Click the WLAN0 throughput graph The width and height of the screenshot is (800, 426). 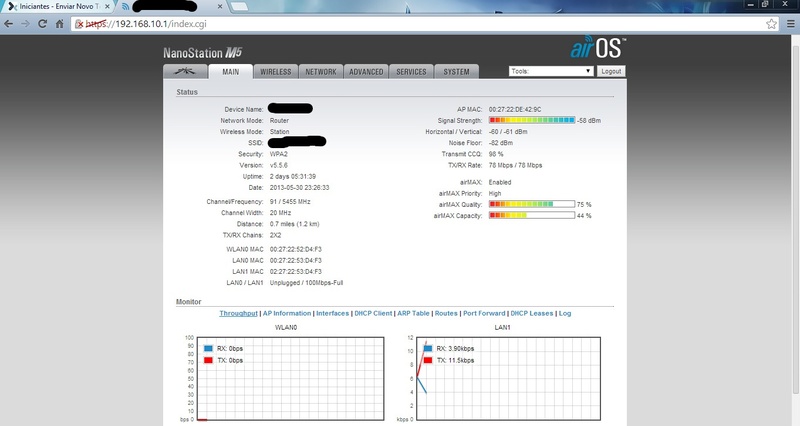point(290,379)
